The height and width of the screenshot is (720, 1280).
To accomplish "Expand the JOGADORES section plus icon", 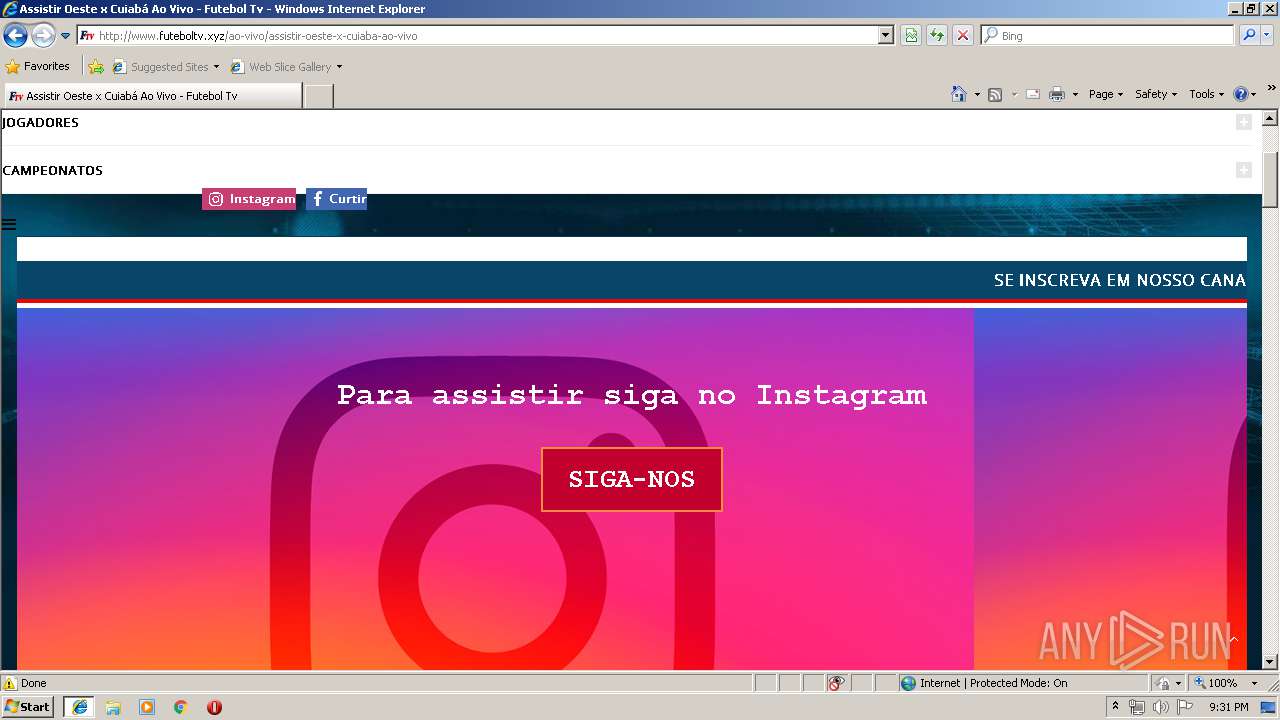I will click(1243, 122).
